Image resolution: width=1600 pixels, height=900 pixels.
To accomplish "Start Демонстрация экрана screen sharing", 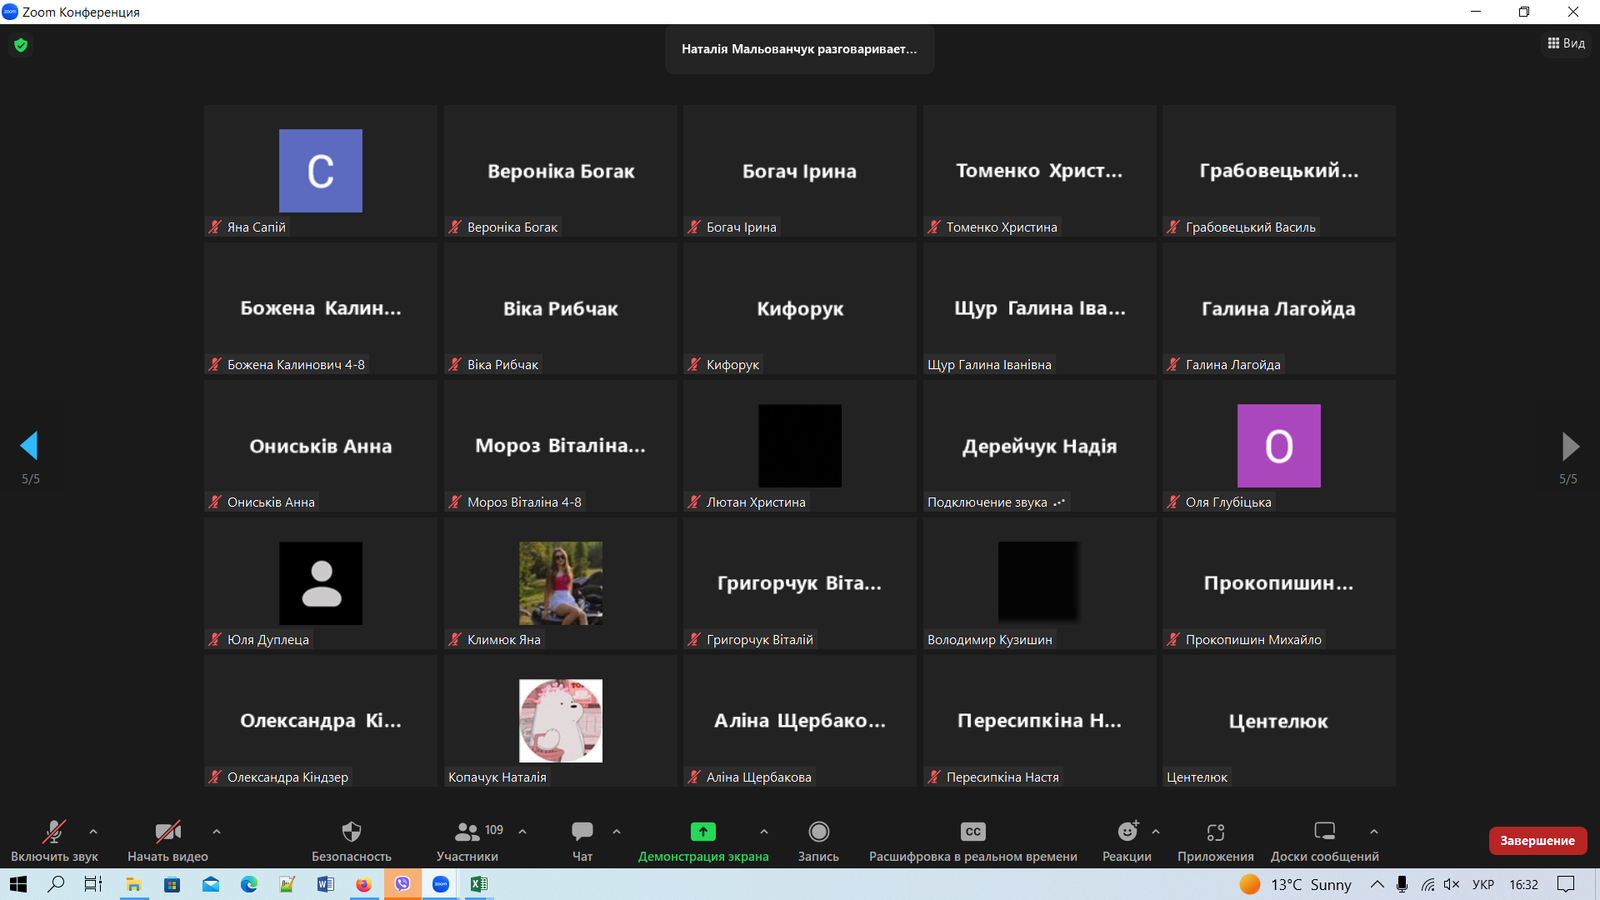I will (703, 832).
